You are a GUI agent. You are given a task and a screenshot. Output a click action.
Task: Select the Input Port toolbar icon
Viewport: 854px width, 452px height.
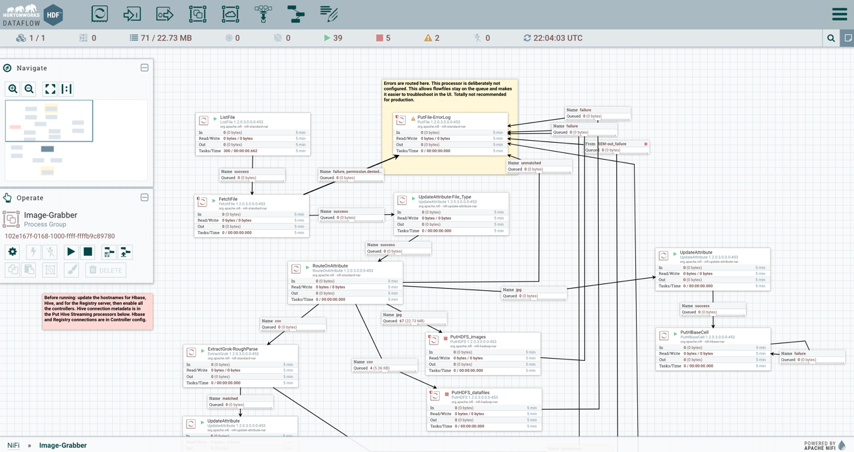(x=132, y=14)
